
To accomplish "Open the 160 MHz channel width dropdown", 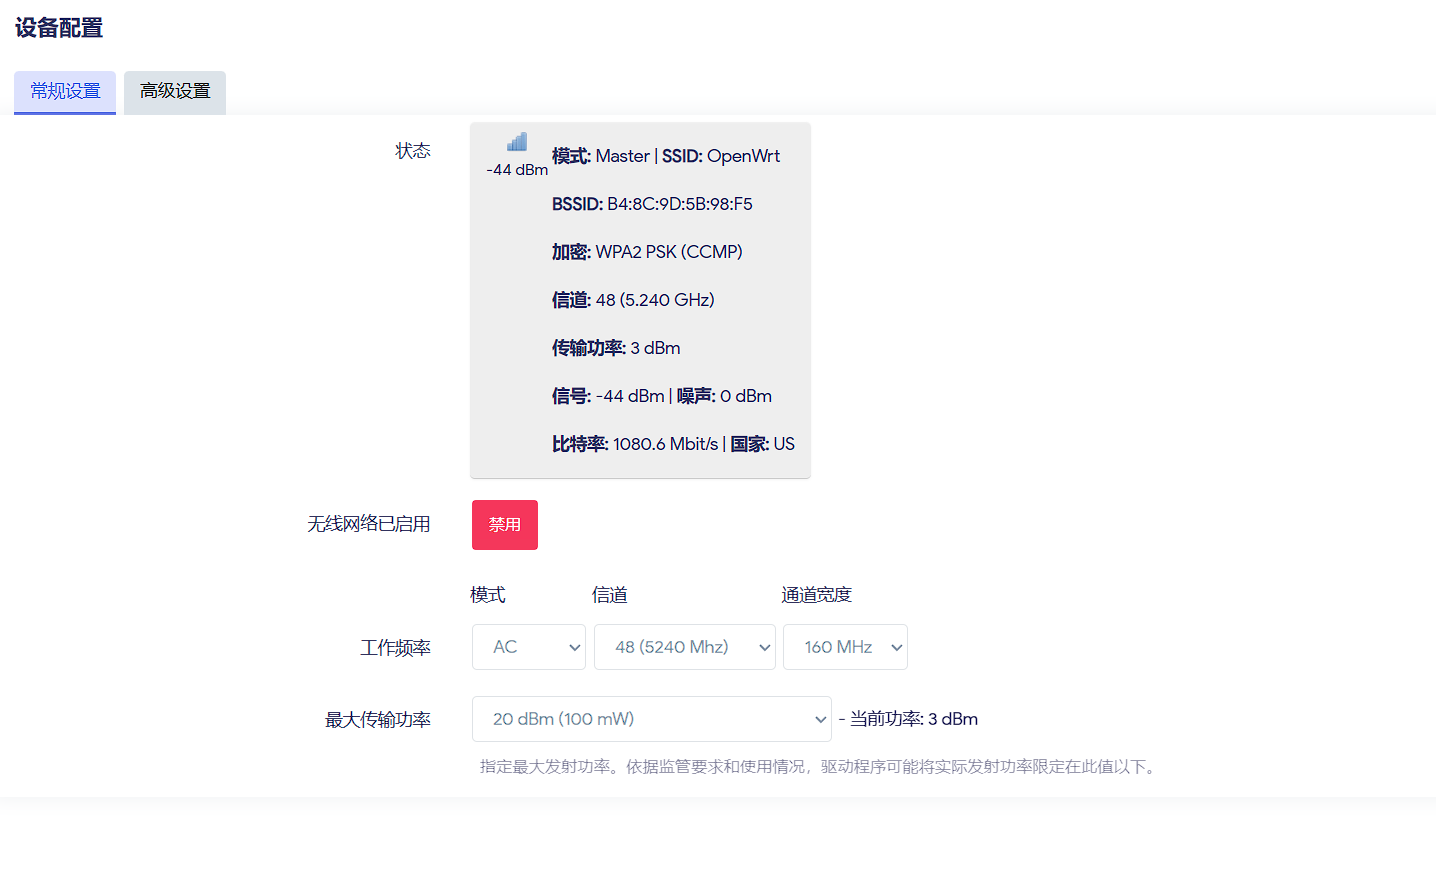I will 845,647.
